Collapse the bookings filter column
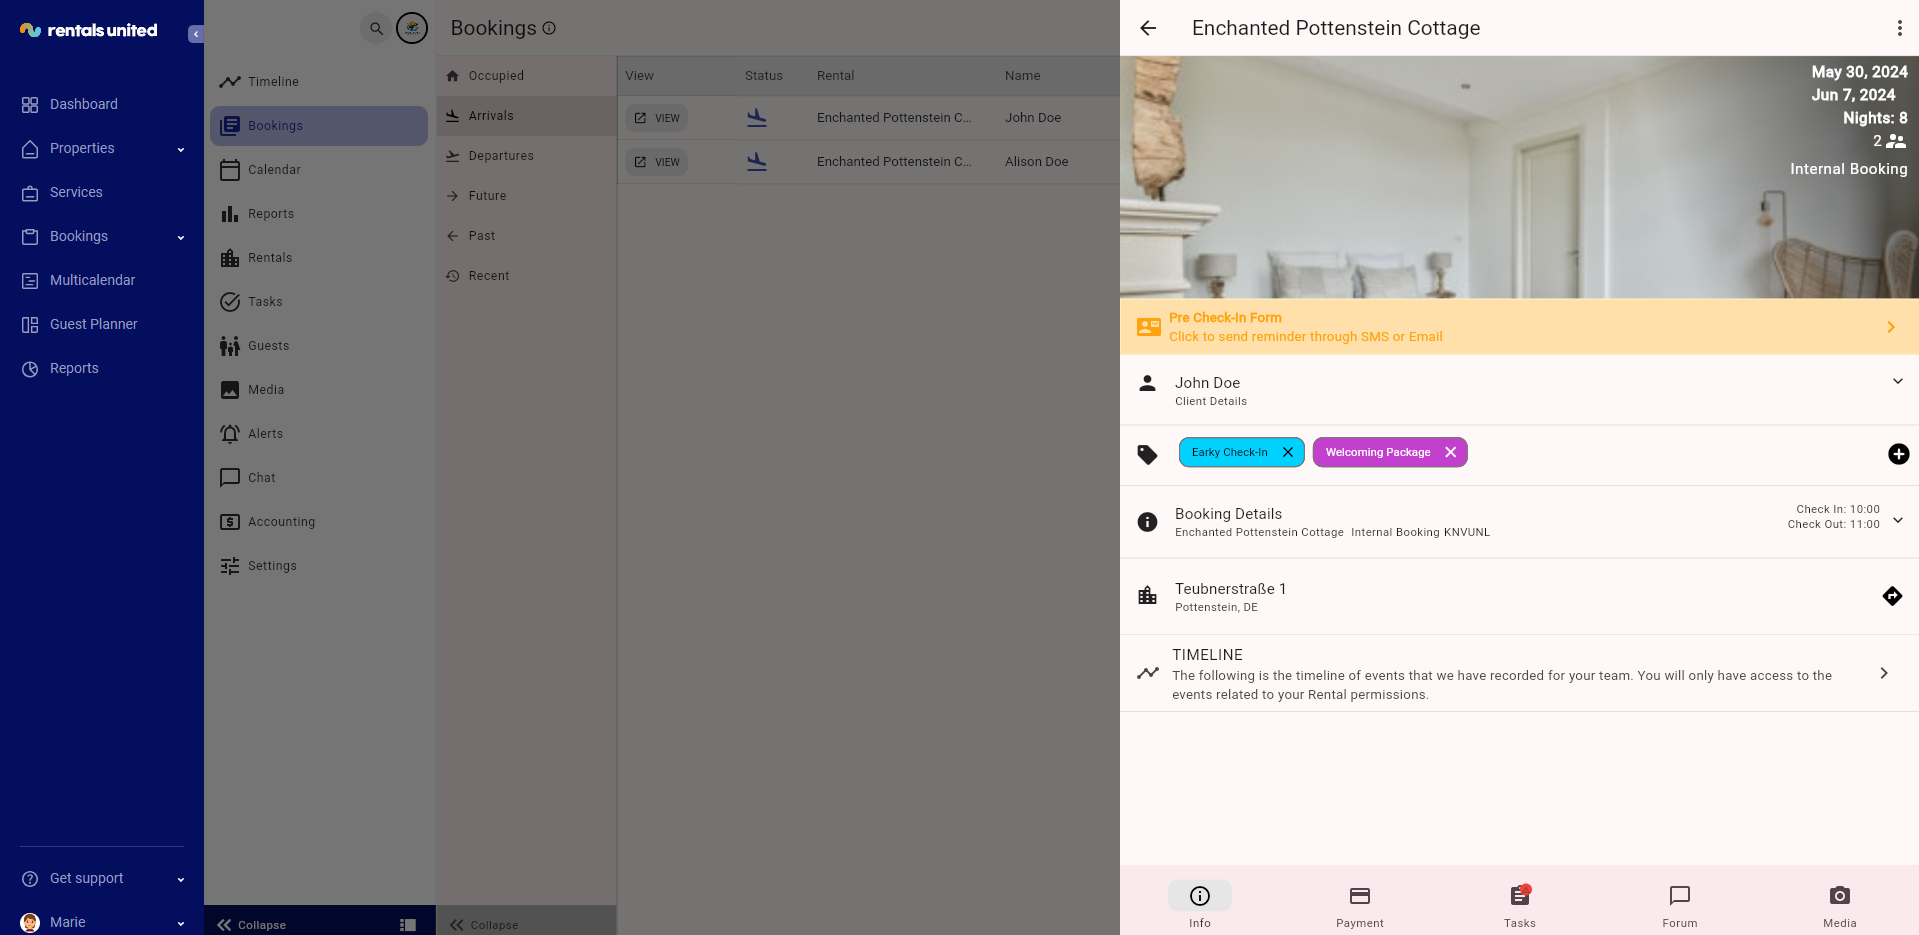This screenshot has height=935, width=1919. point(485,925)
